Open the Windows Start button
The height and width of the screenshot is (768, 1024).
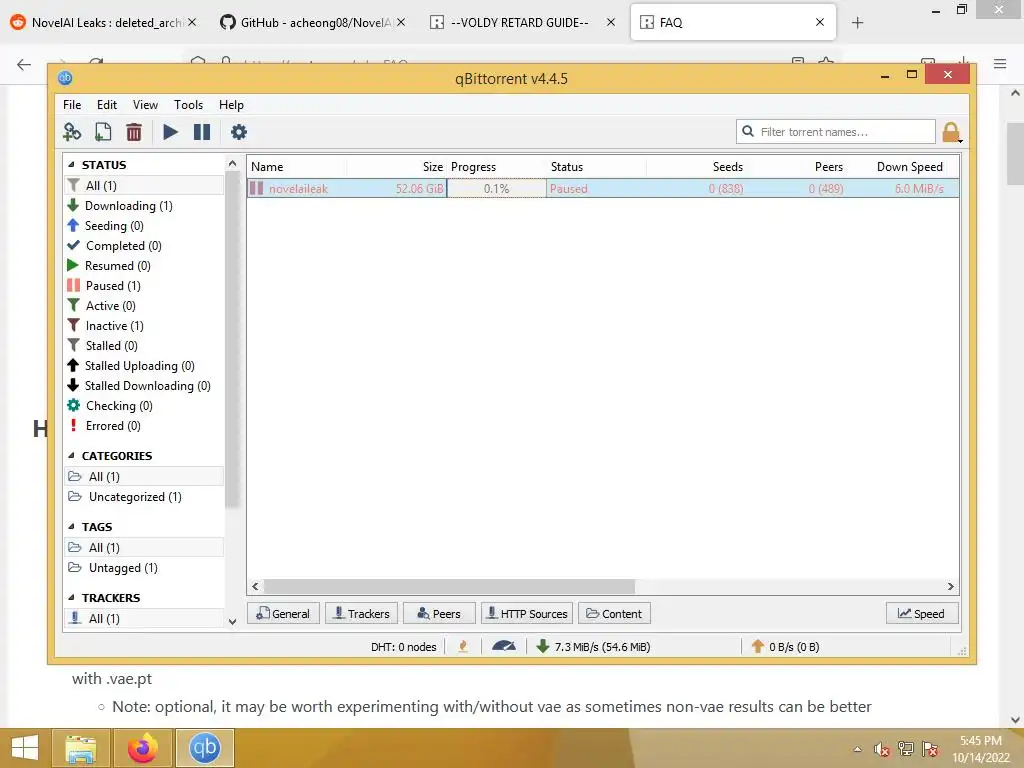(25, 748)
